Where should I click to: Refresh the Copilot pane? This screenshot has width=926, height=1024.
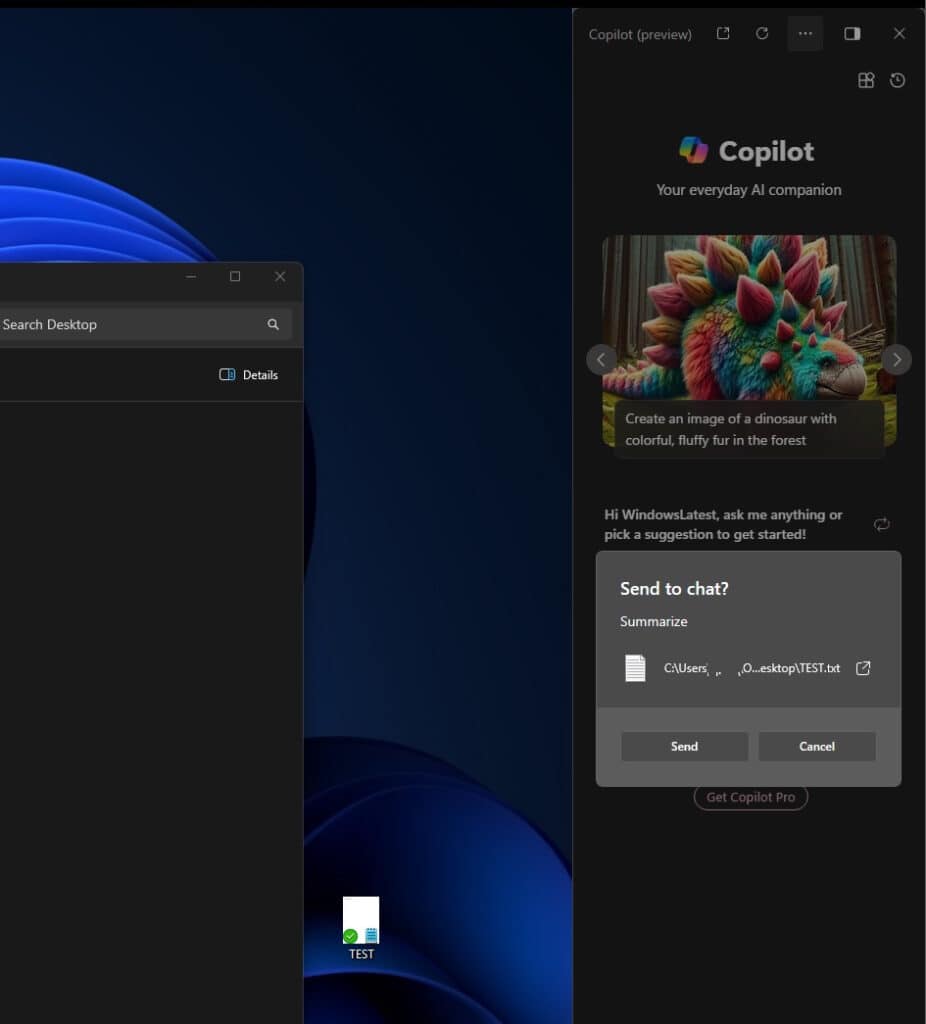(x=762, y=33)
